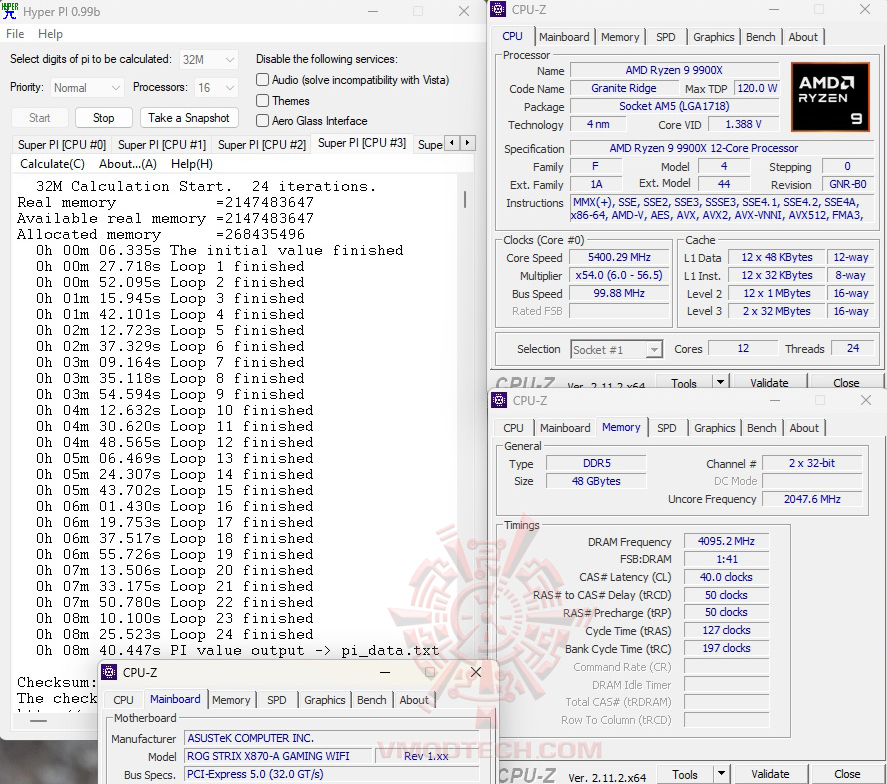Viewport: 887px width, 784px height.
Task: Click the Stop button in Hyper PI
Action: [x=104, y=118]
